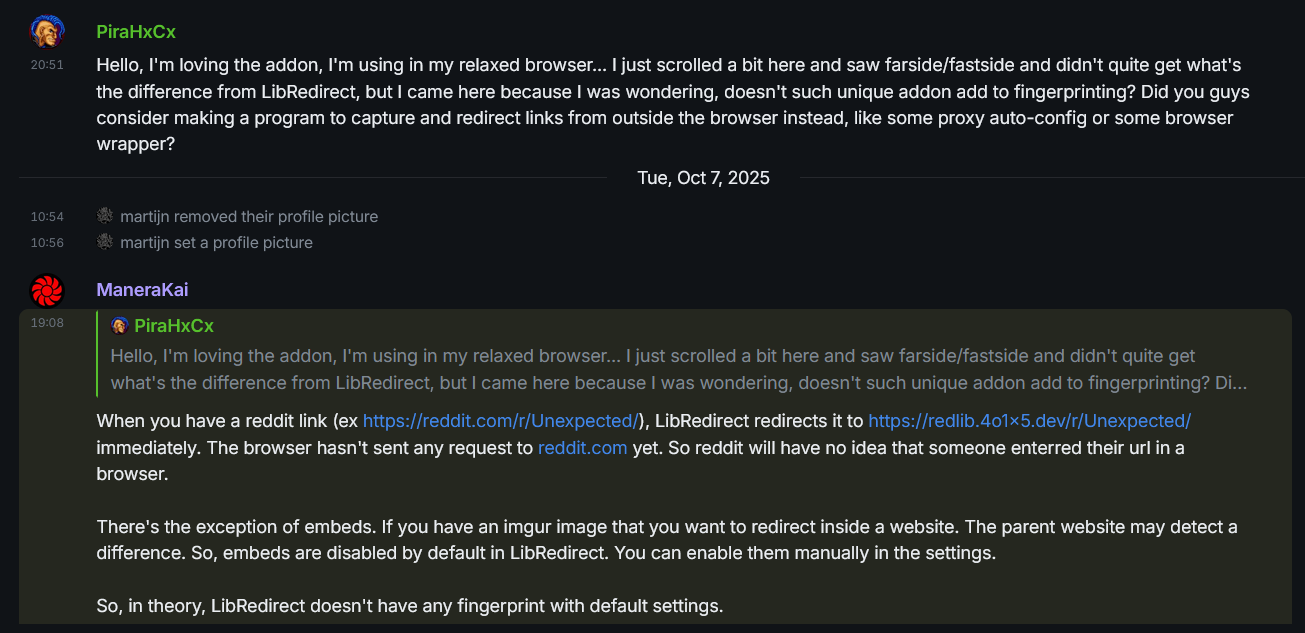Click the ManeraKai username
The width and height of the screenshot is (1305, 633).
(x=142, y=290)
